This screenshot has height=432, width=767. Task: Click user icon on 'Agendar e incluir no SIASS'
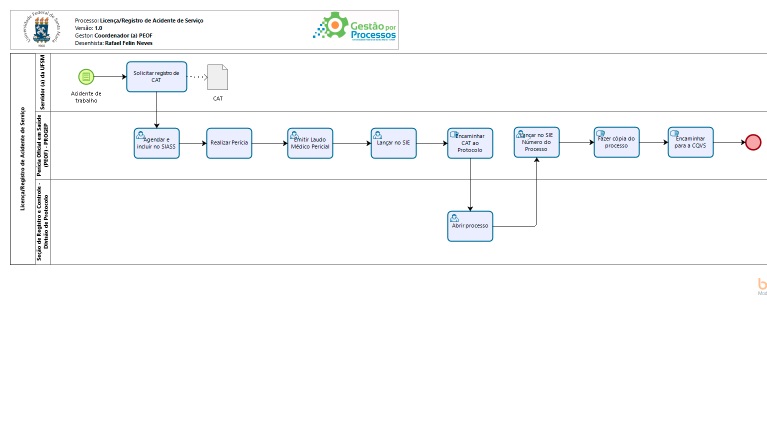pyautogui.click(x=141, y=134)
